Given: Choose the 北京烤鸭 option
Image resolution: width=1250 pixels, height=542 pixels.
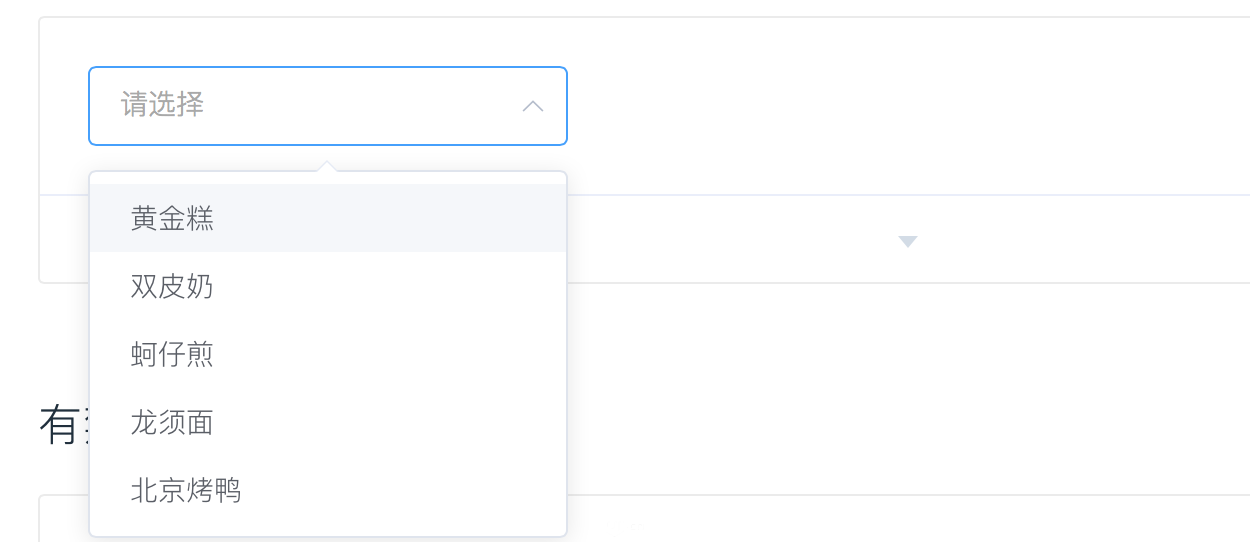Looking at the screenshot, I should point(186,490).
